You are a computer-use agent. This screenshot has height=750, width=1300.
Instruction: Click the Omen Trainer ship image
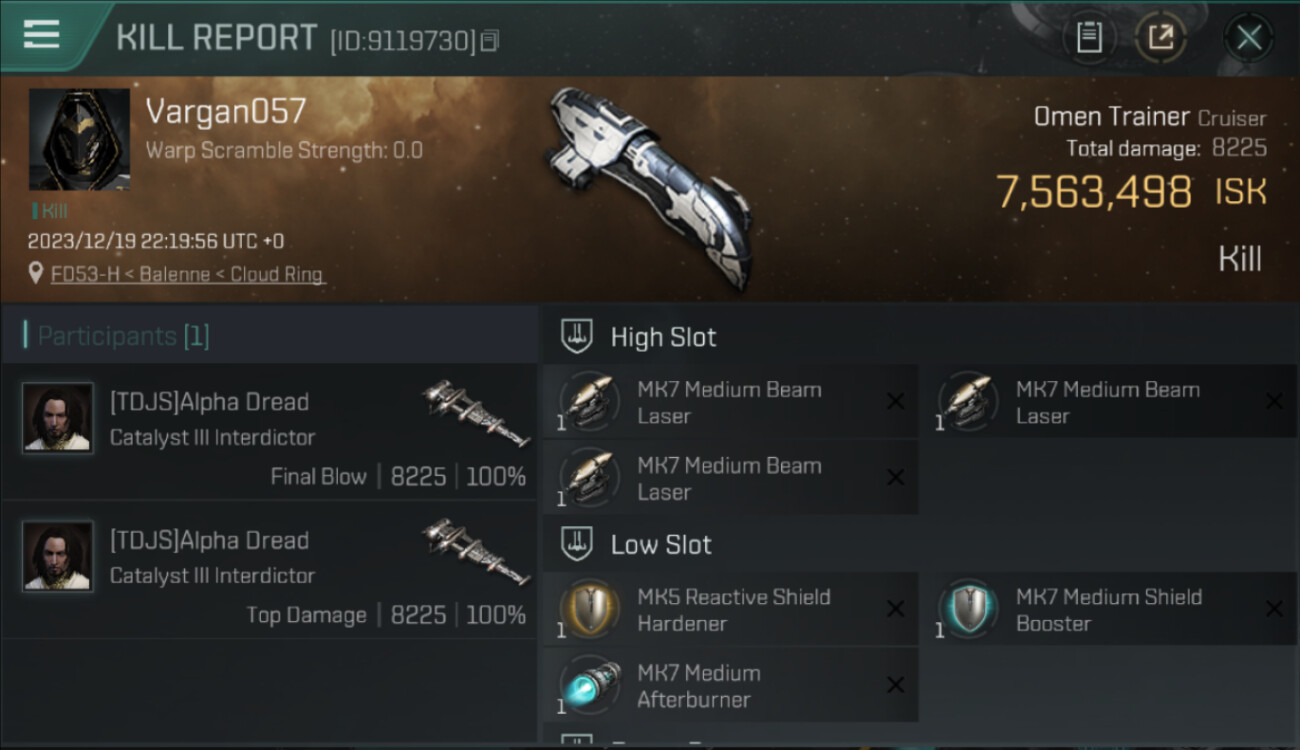click(649, 185)
